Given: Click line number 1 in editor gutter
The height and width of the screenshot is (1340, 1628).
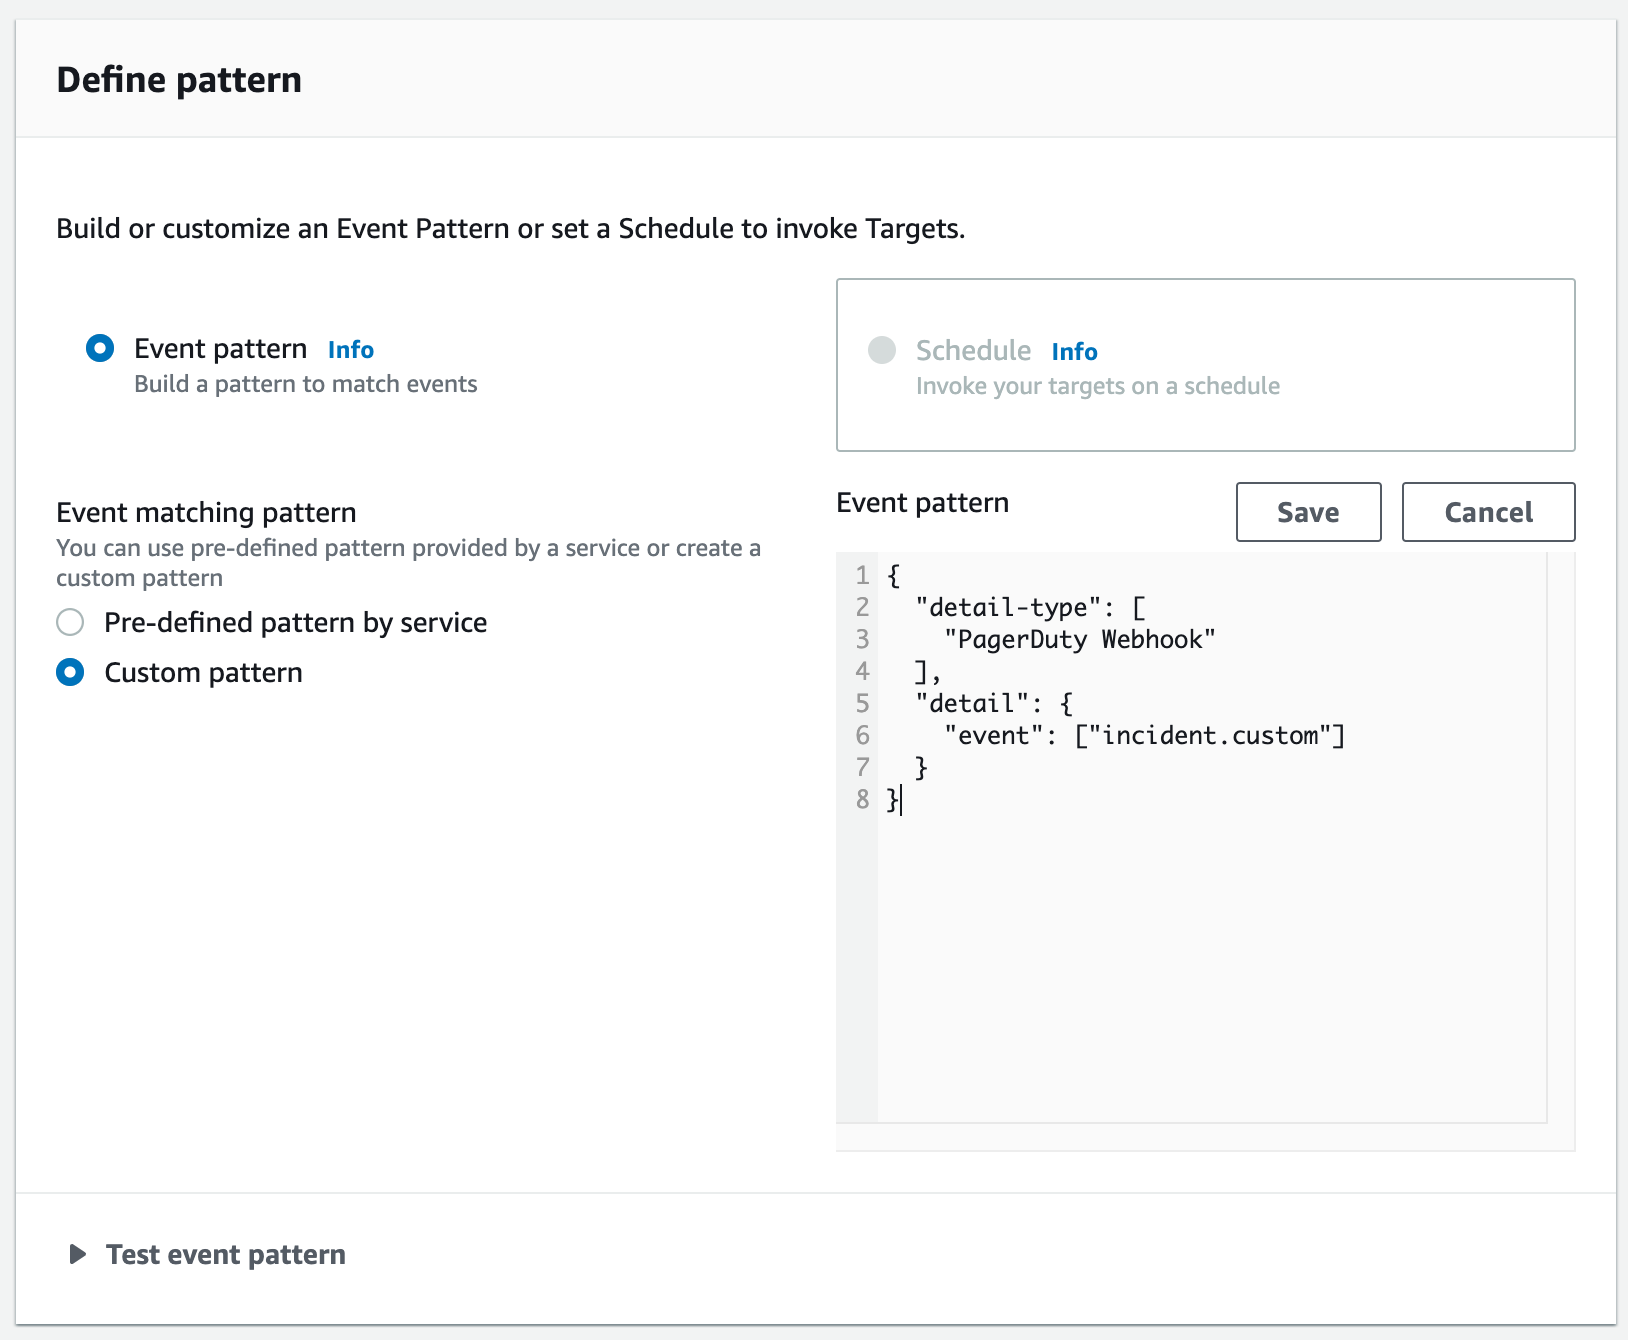Looking at the screenshot, I should [x=862, y=575].
